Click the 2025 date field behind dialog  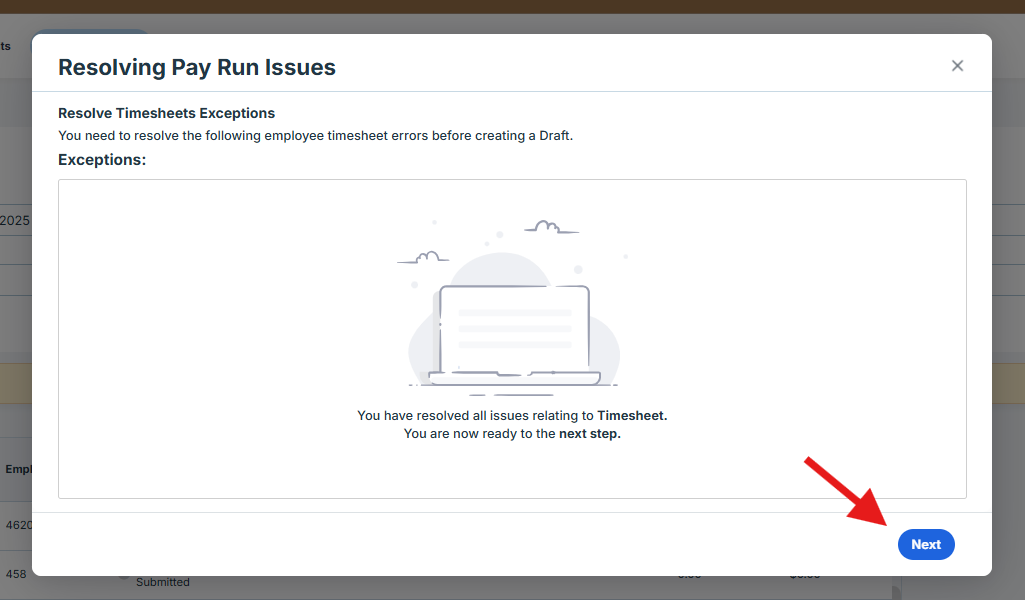(15, 220)
